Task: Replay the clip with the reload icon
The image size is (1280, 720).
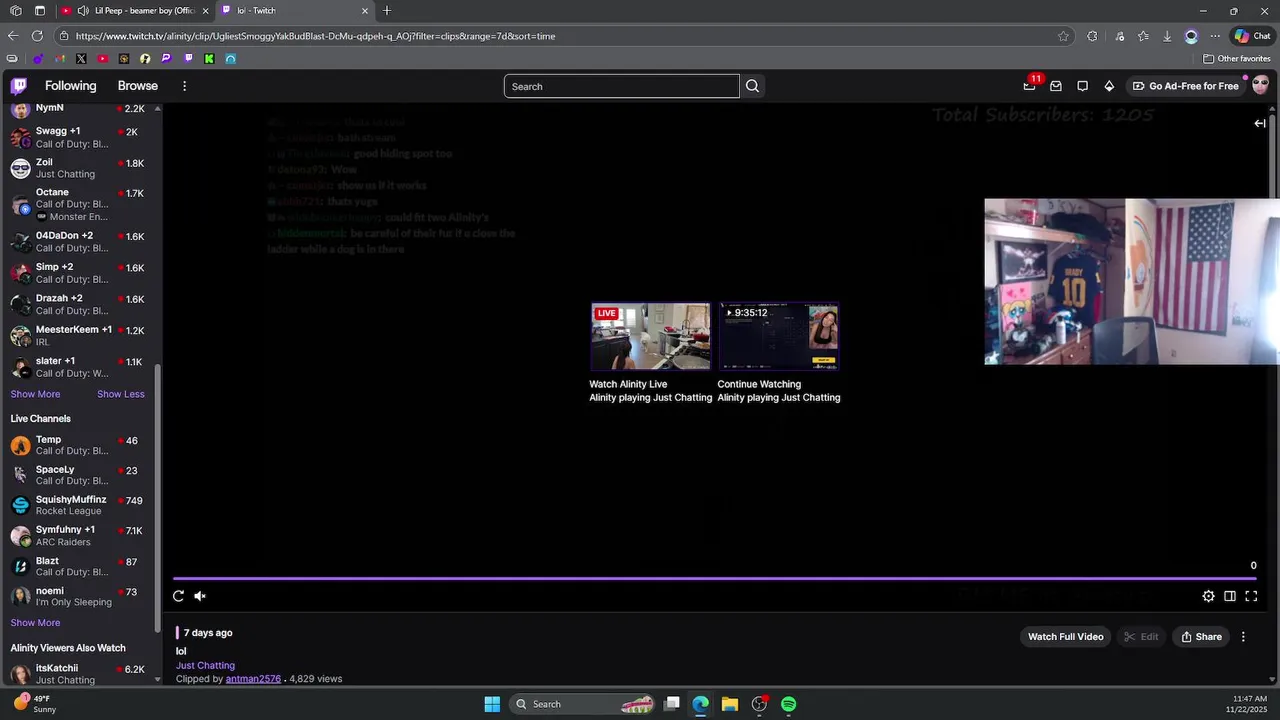Action: [178, 596]
